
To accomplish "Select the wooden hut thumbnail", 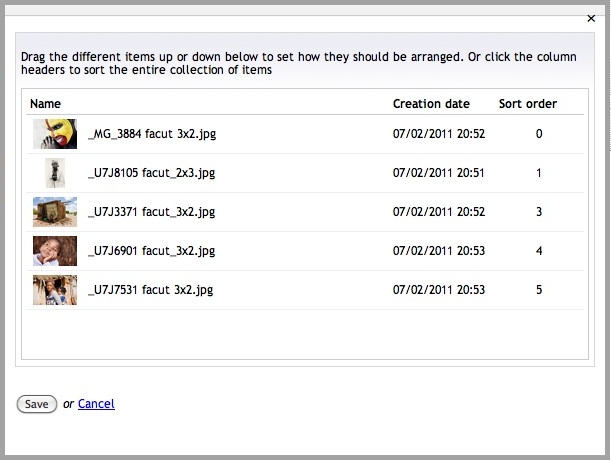I will point(55,212).
